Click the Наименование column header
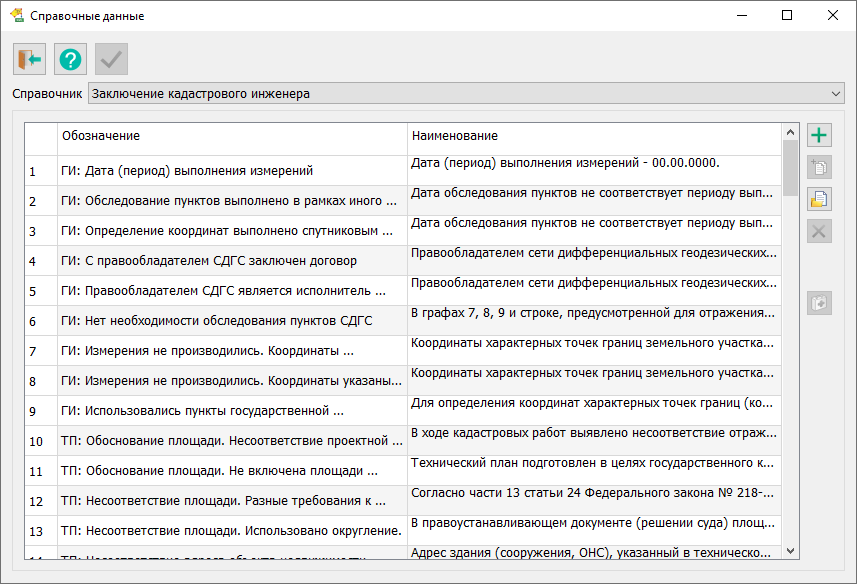 (593, 136)
